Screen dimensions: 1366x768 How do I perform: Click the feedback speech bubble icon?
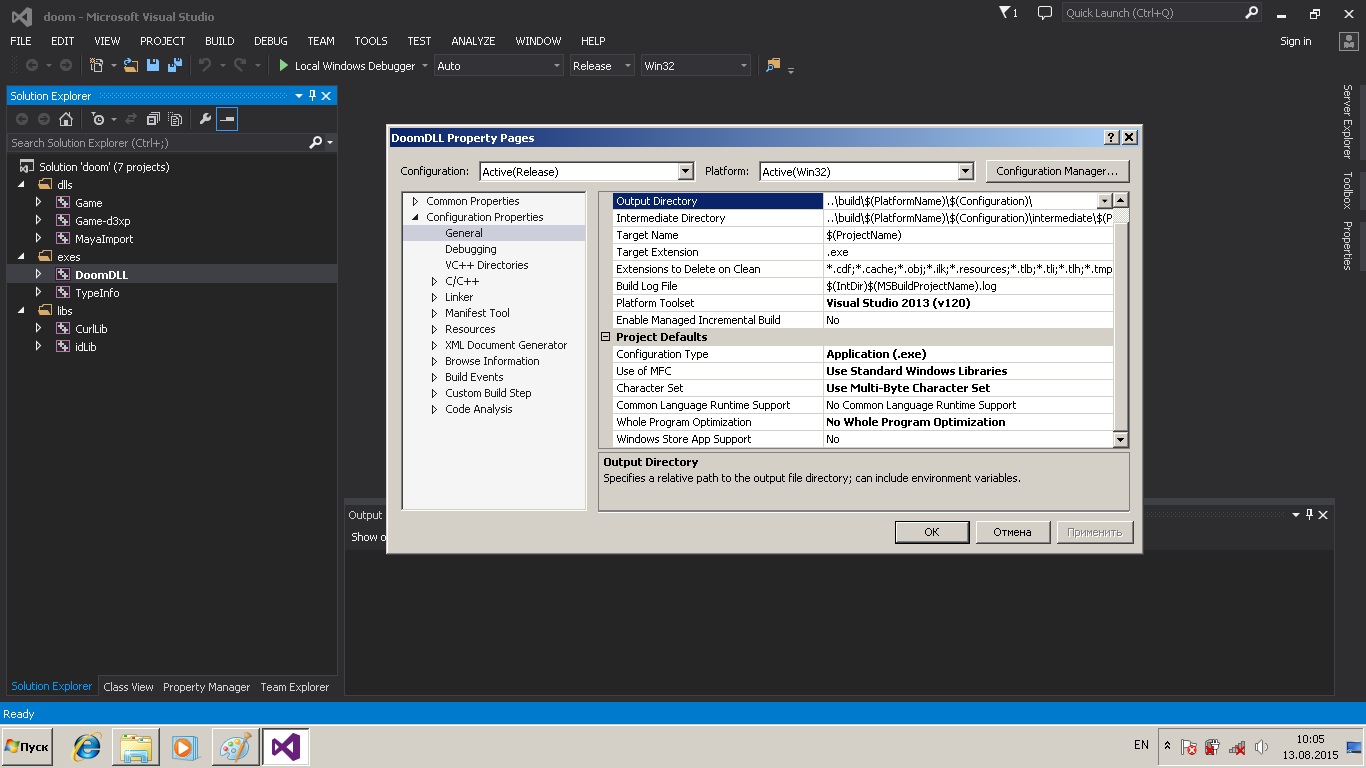pyautogui.click(x=1045, y=13)
